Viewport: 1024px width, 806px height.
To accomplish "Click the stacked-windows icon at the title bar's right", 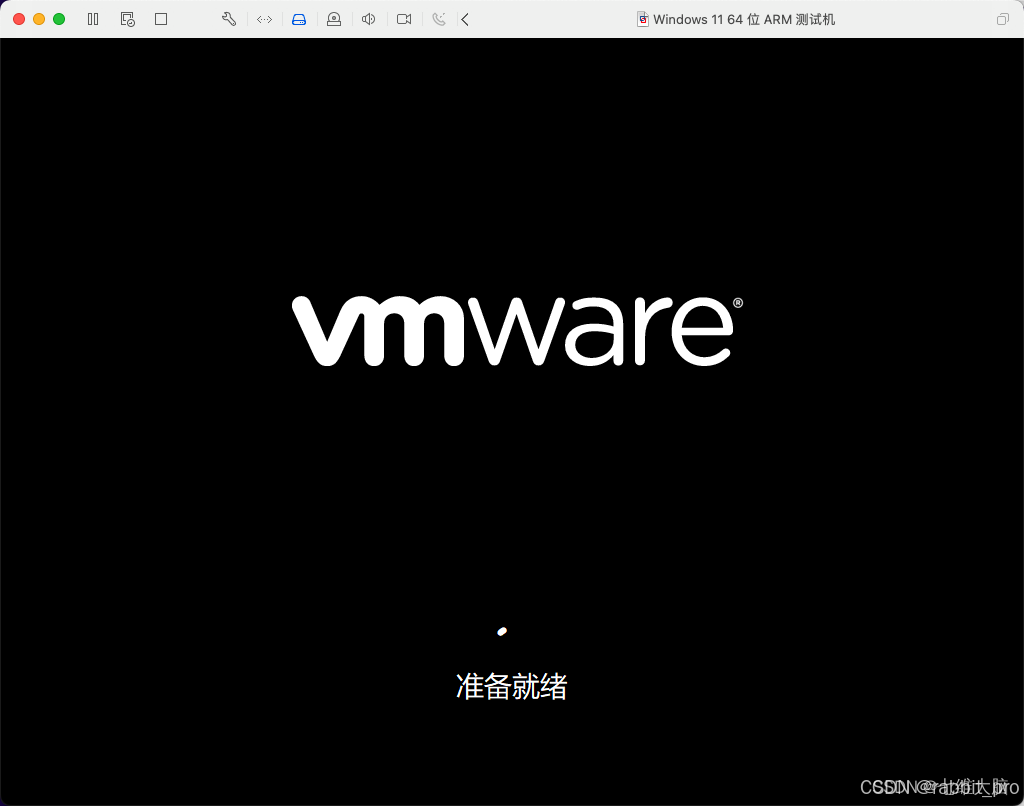I will click(1002, 19).
